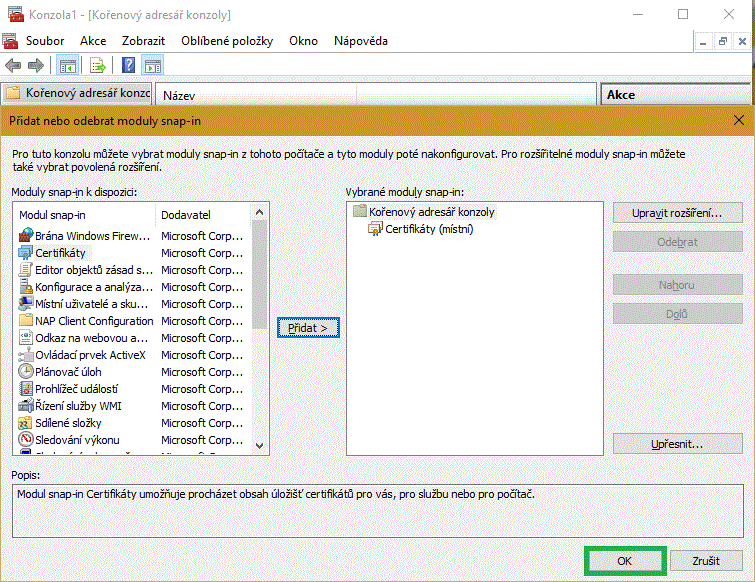Select the Brána Windows Firewall snap-in icon
Viewport: 755px width, 582px height.
click(x=26, y=236)
